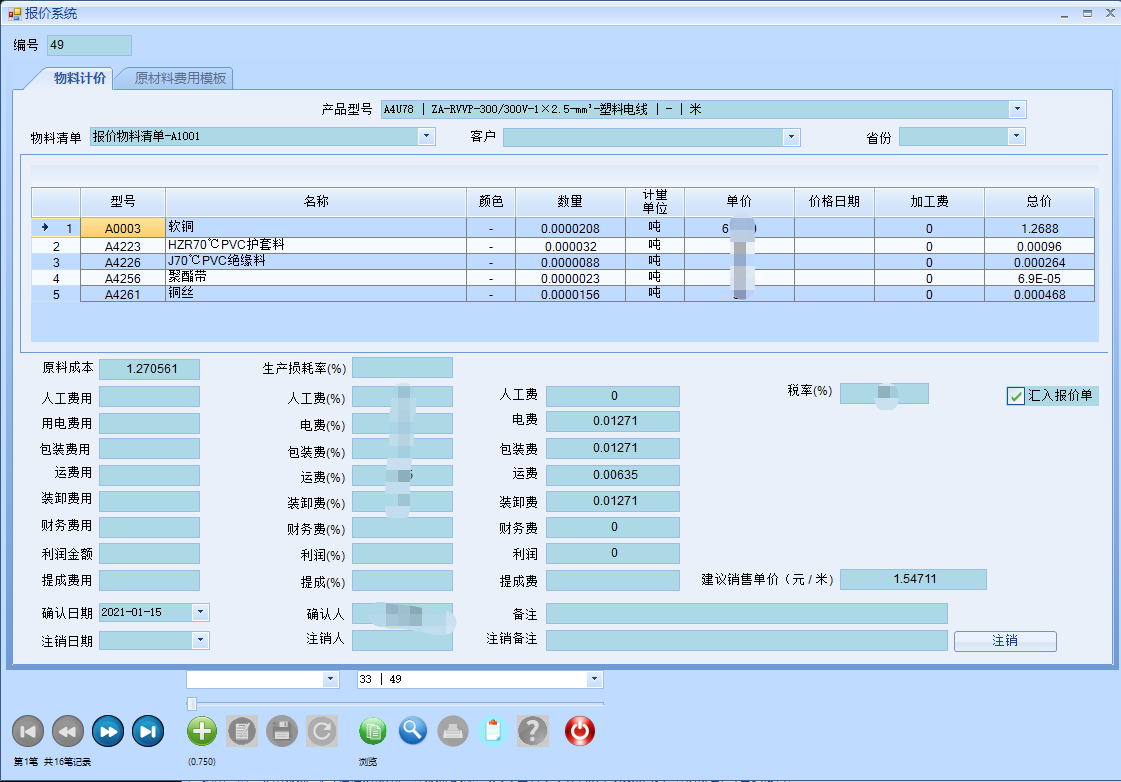Open the green browse (浏览) icon
Image resolution: width=1121 pixels, height=782 pixels.
373,731
